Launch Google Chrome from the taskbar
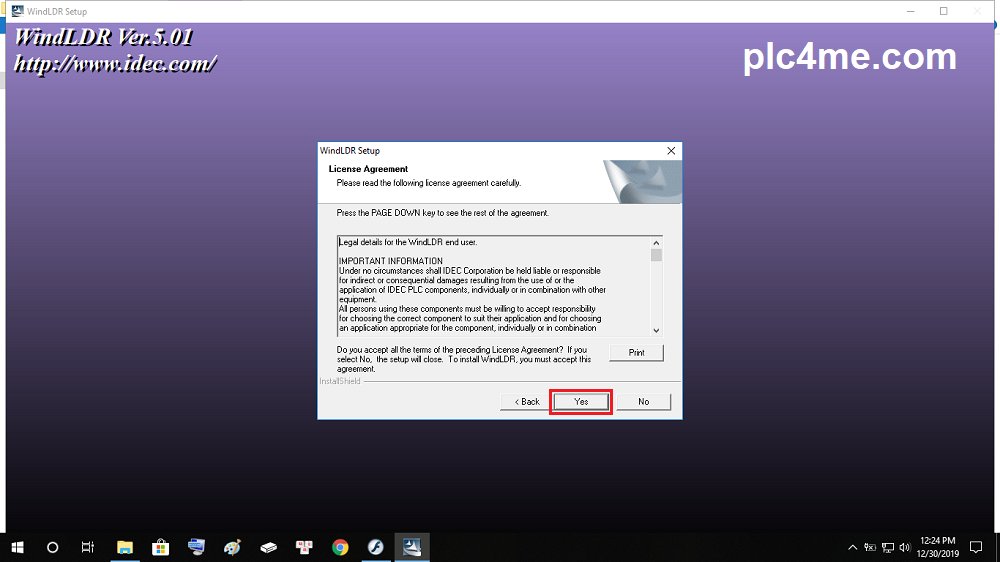 pos(340,547)
